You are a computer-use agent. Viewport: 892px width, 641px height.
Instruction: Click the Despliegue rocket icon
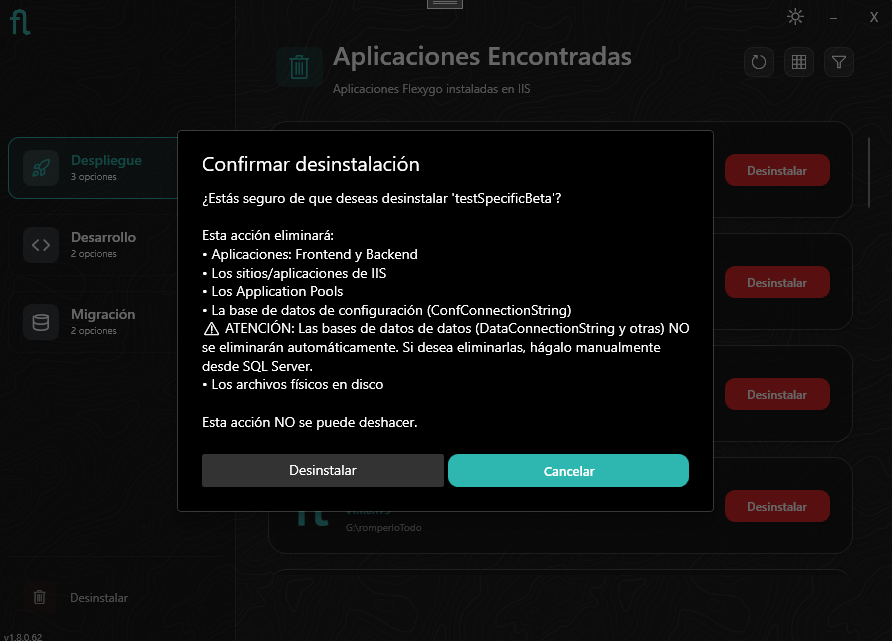(41, 168)
